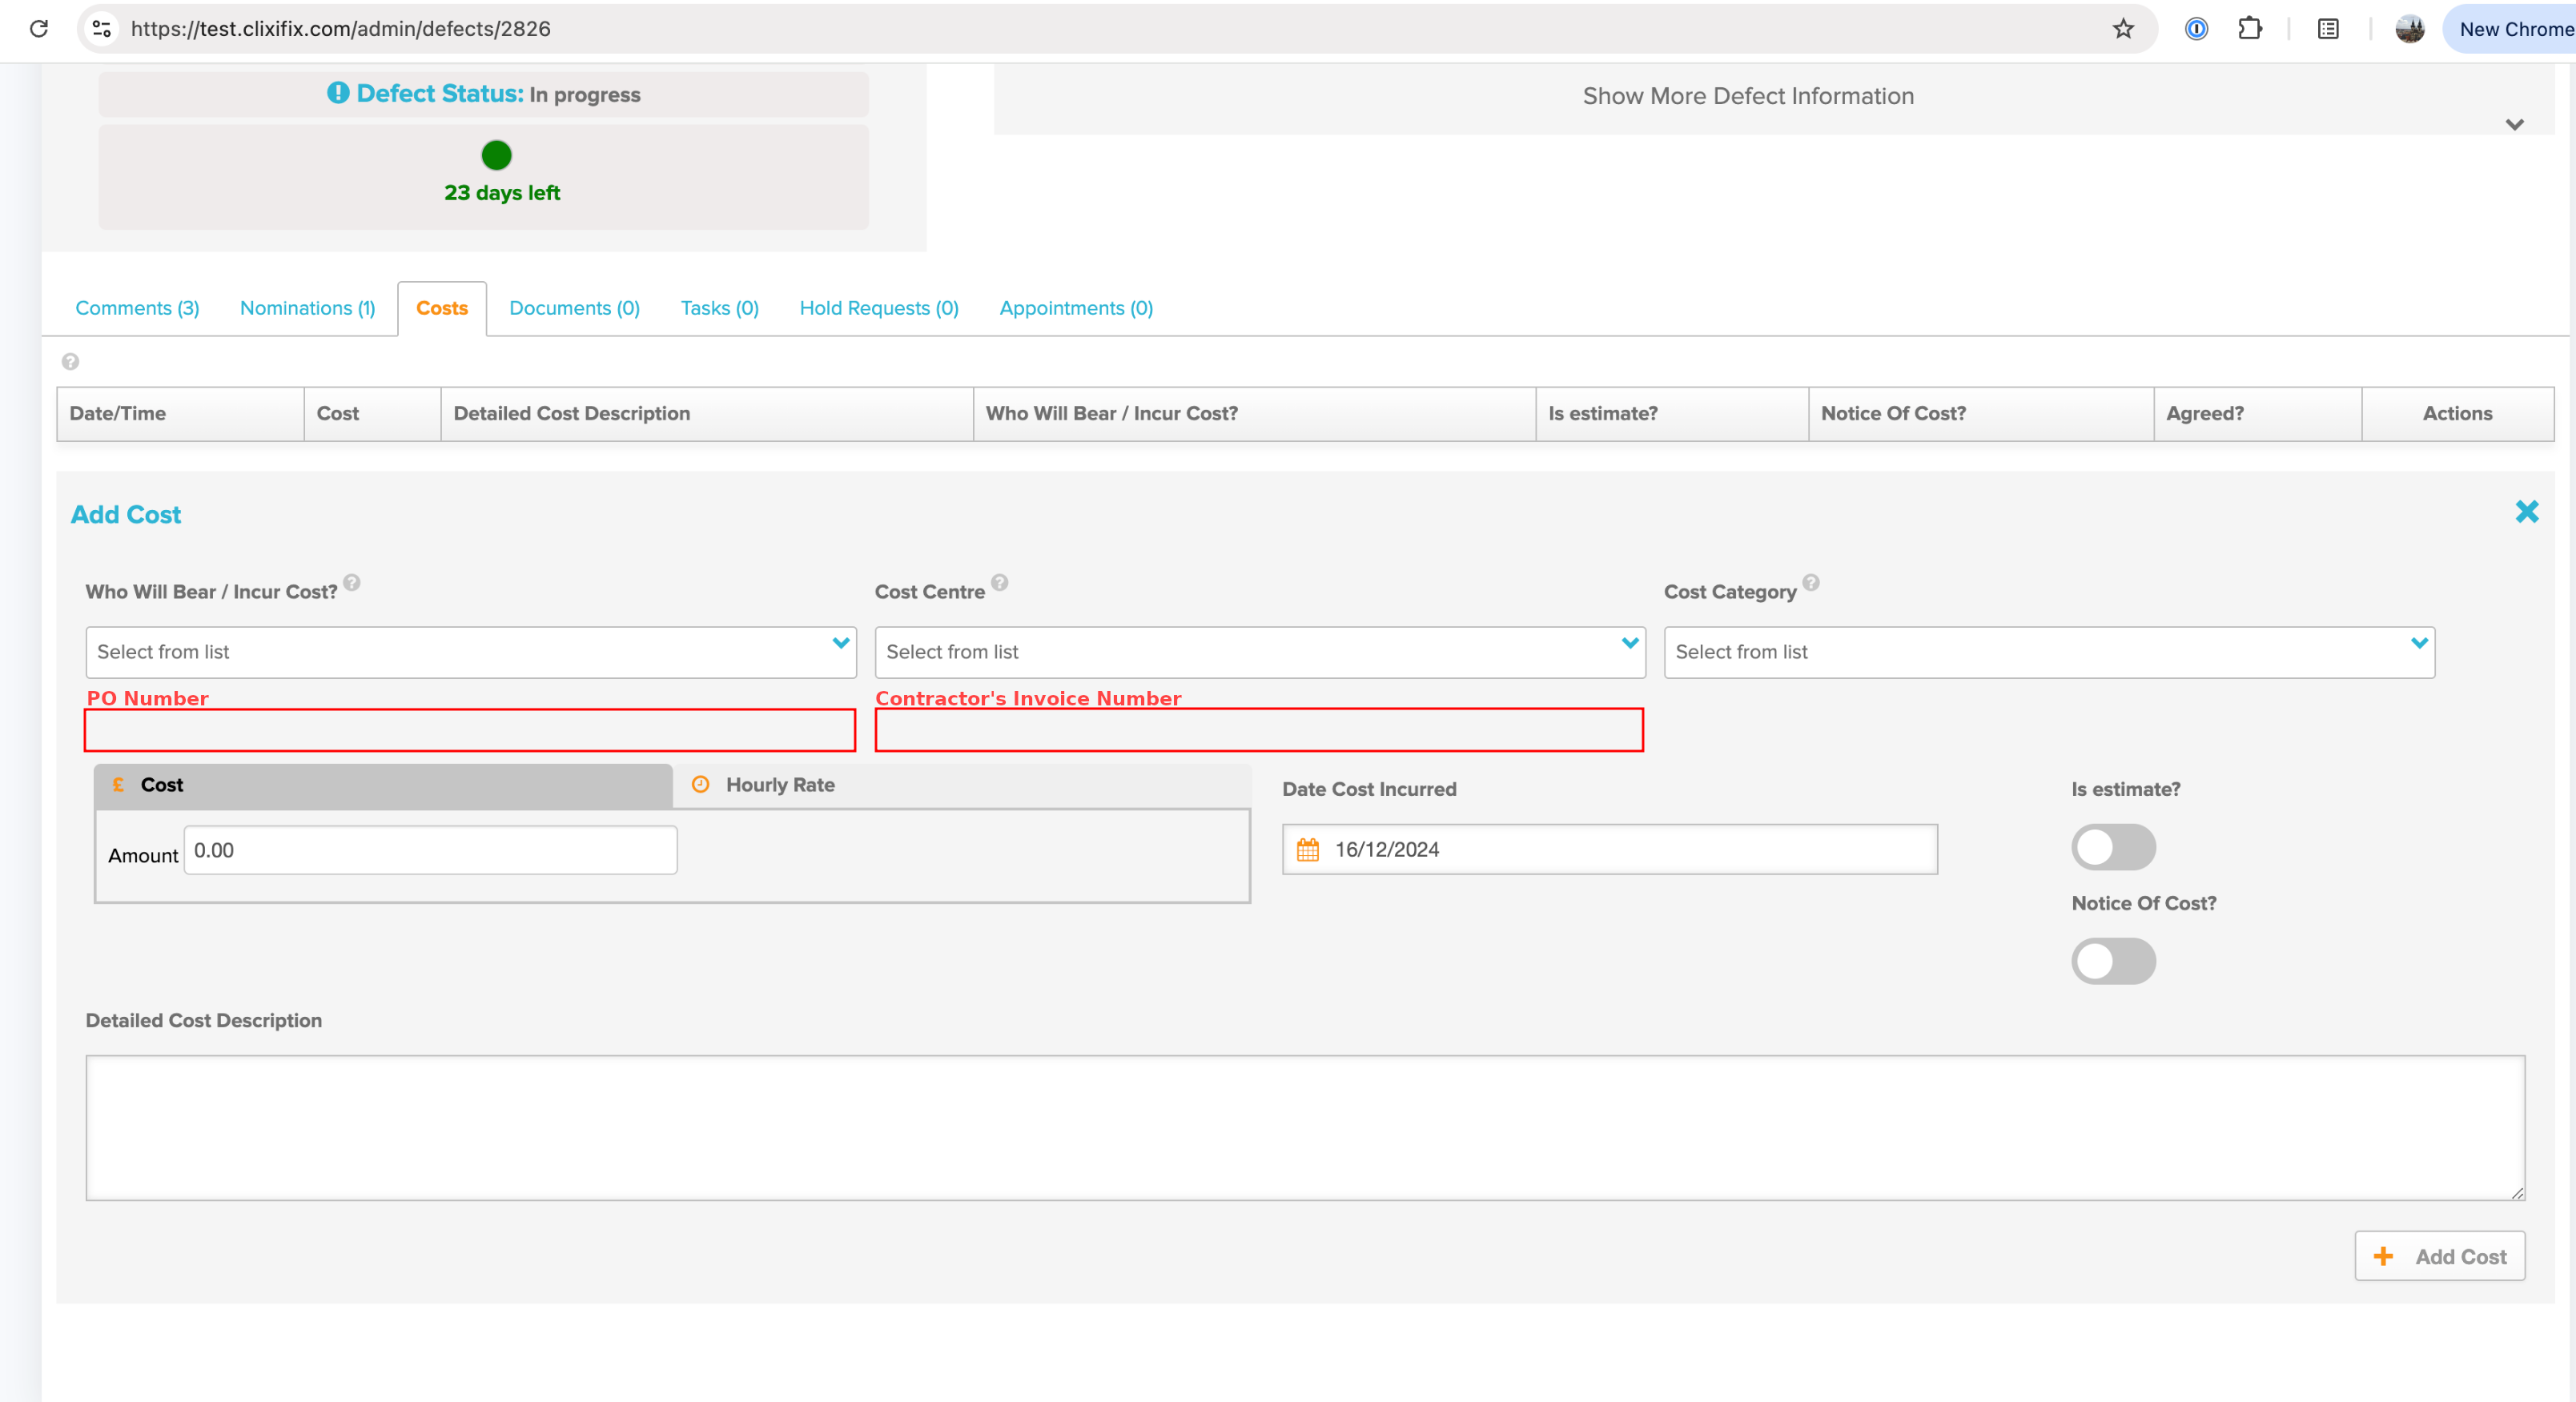Click the help icon above the costs table

(70, 361)
